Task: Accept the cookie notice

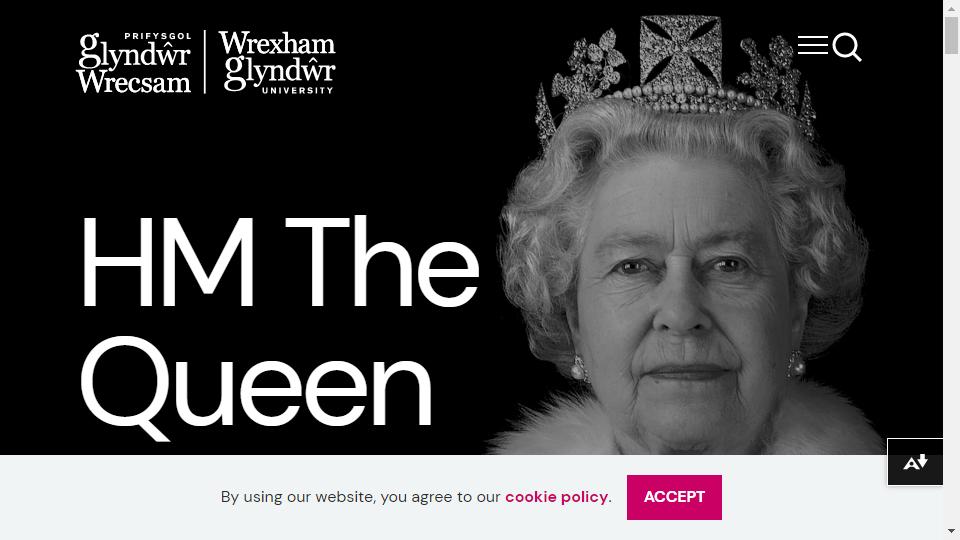Action: [674, 497]
